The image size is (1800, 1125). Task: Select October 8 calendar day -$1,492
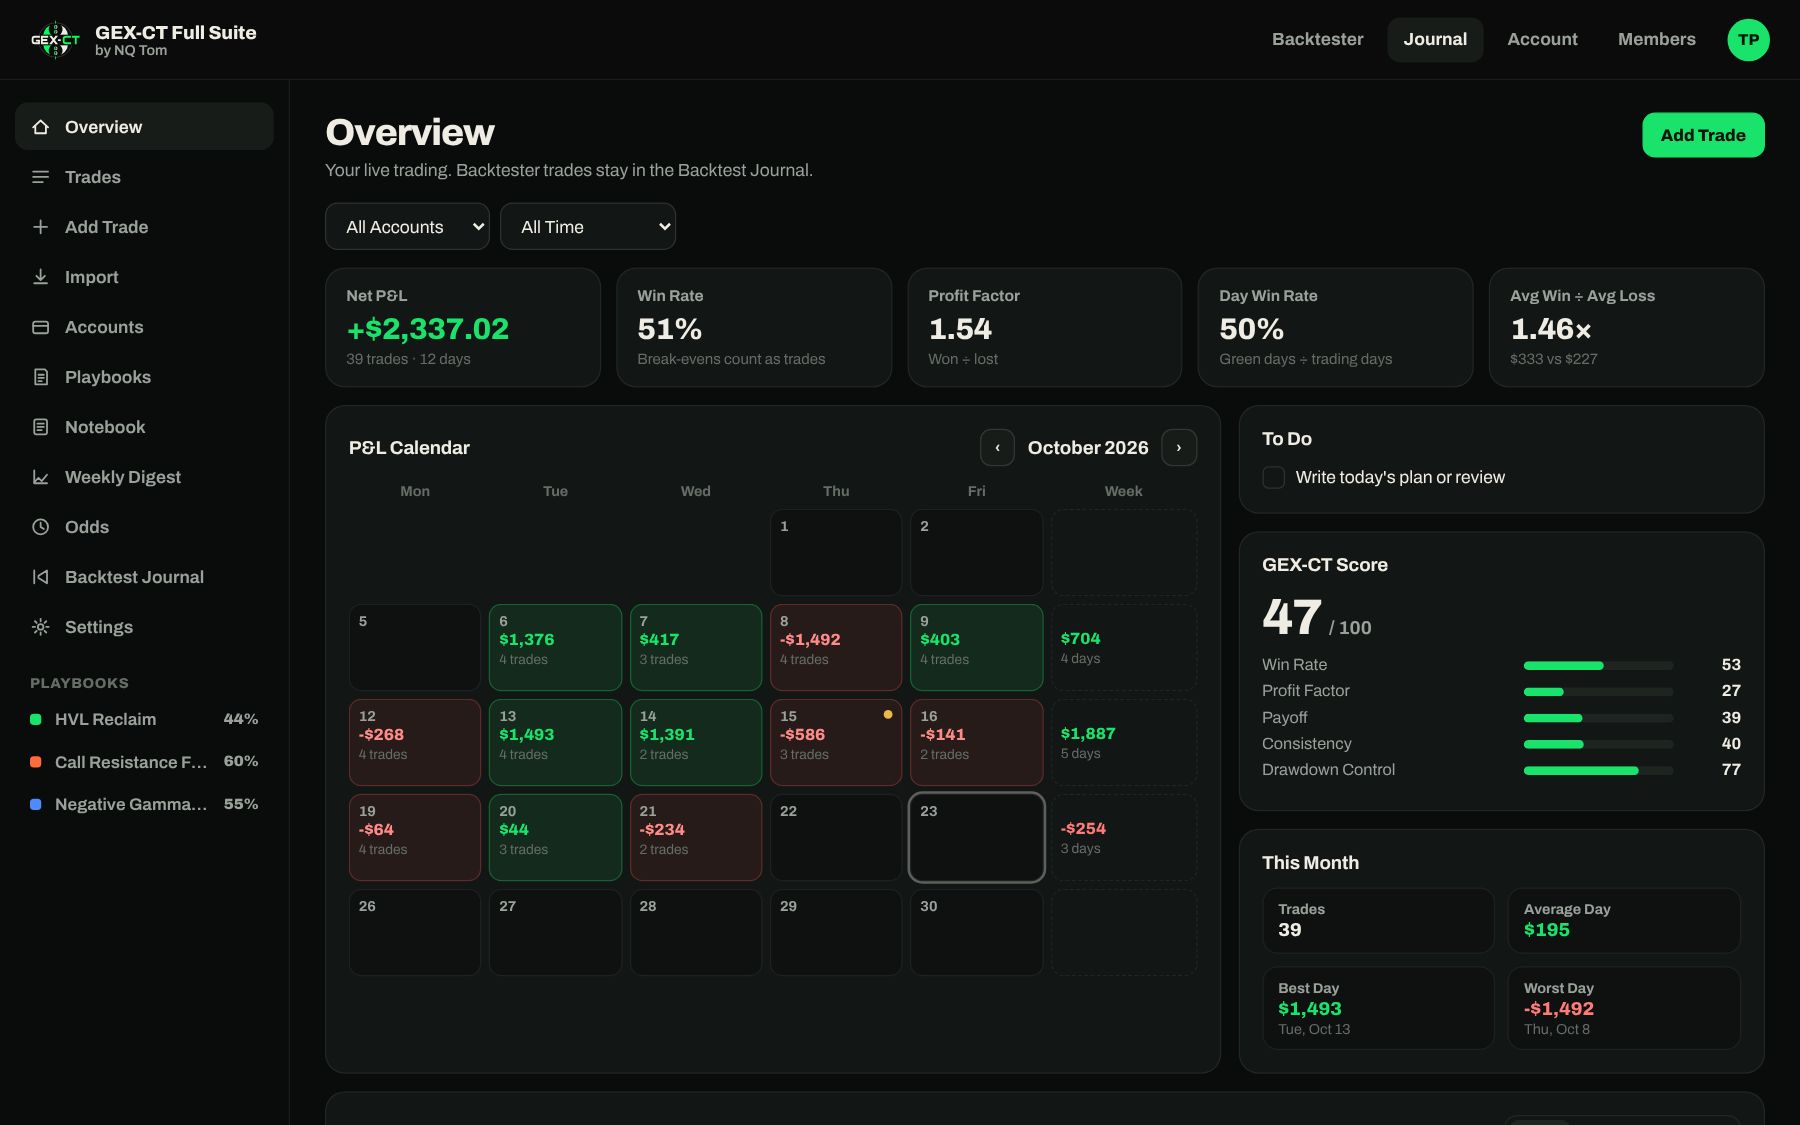(x=836, y=647)
